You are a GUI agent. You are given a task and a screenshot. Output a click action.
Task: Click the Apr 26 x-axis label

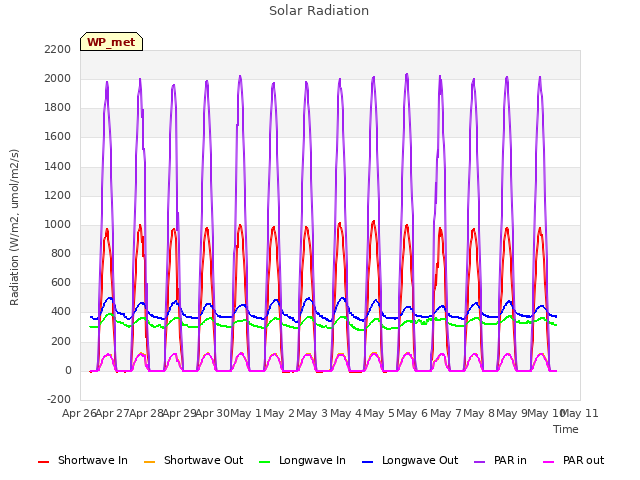click(x=79, y=413)
